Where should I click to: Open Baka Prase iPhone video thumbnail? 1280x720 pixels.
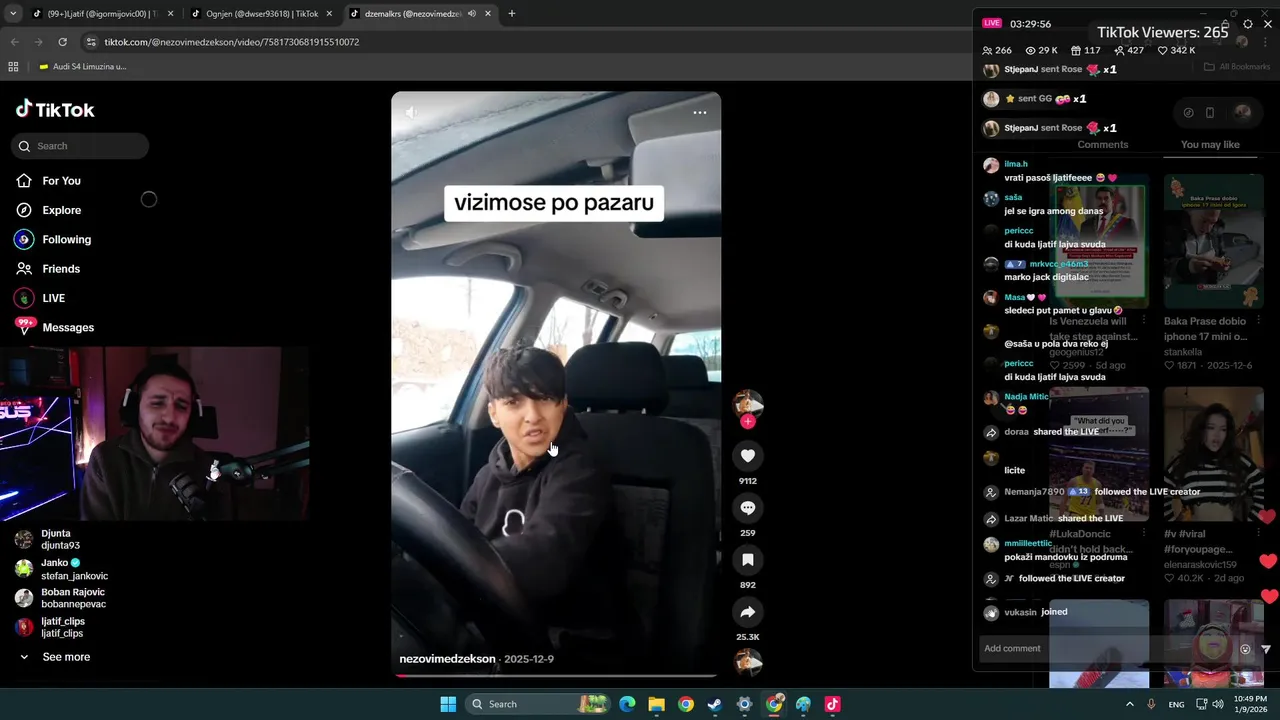1214,241
